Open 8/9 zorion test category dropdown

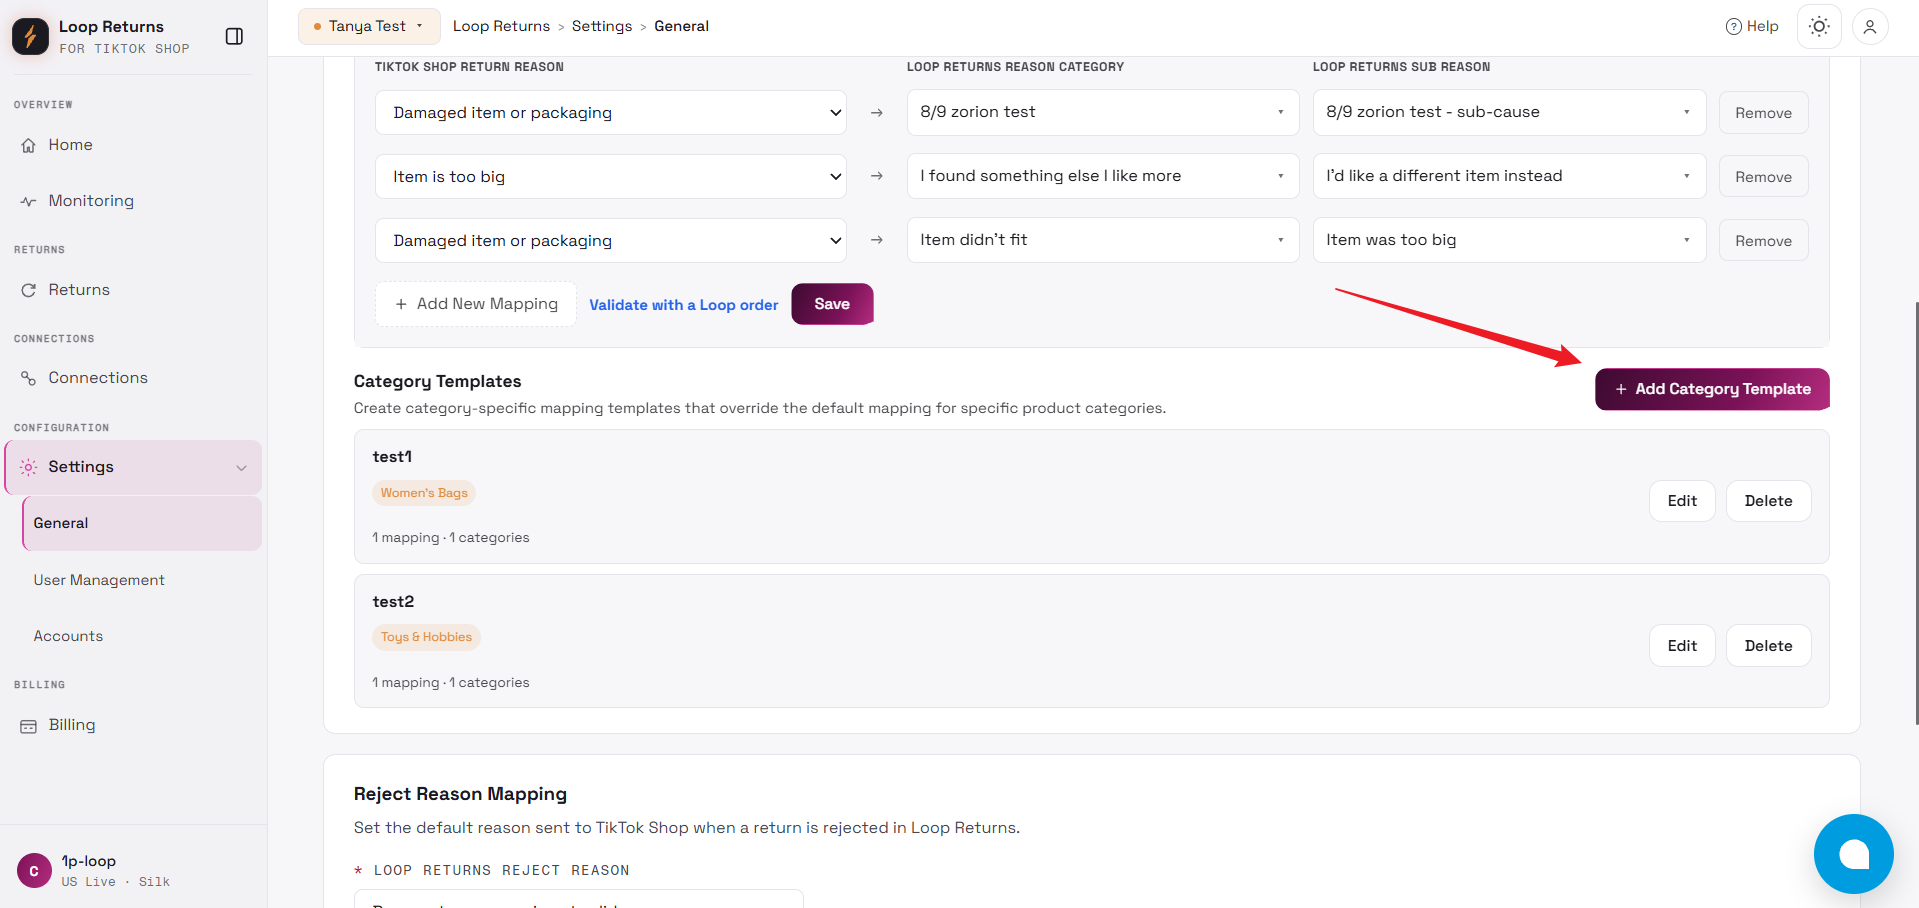tap(1102, 112)
